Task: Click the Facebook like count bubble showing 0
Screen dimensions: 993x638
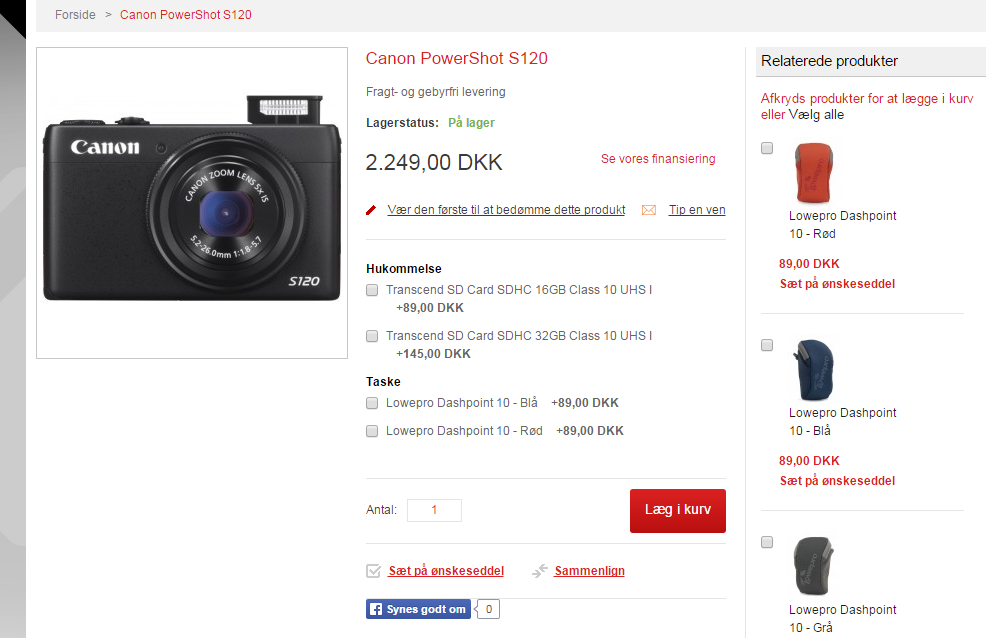Action: pyautogui.click(x=488, y=609)
